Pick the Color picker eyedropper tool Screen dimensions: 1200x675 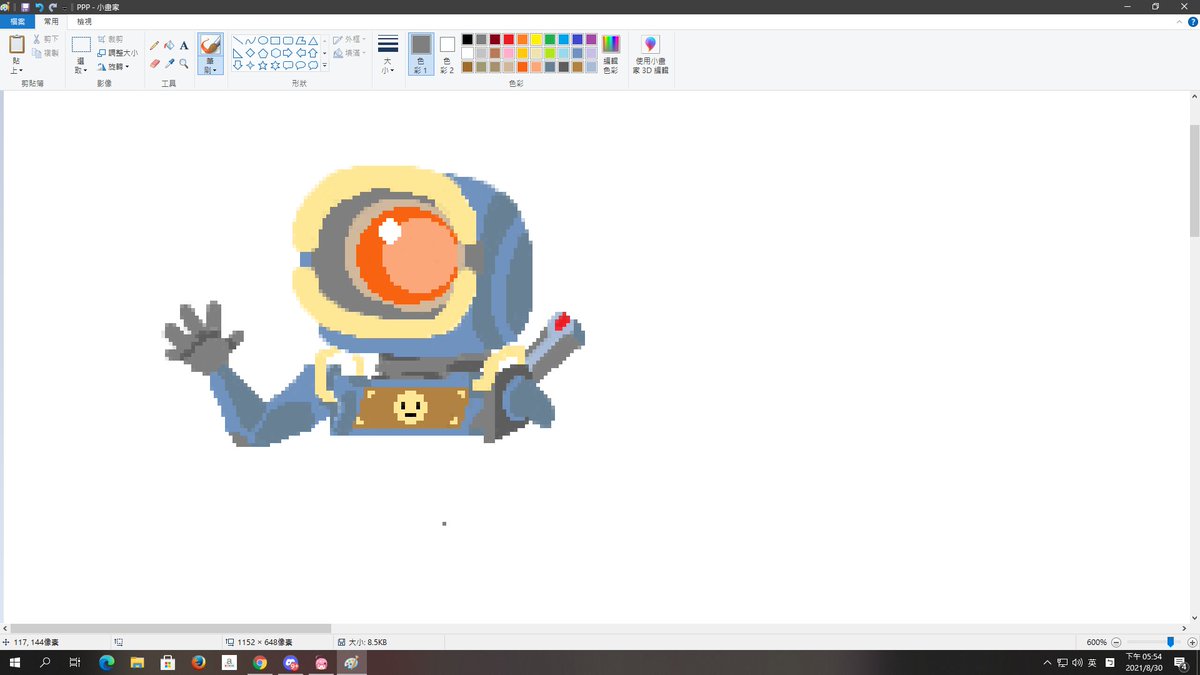tap(169, 63)
